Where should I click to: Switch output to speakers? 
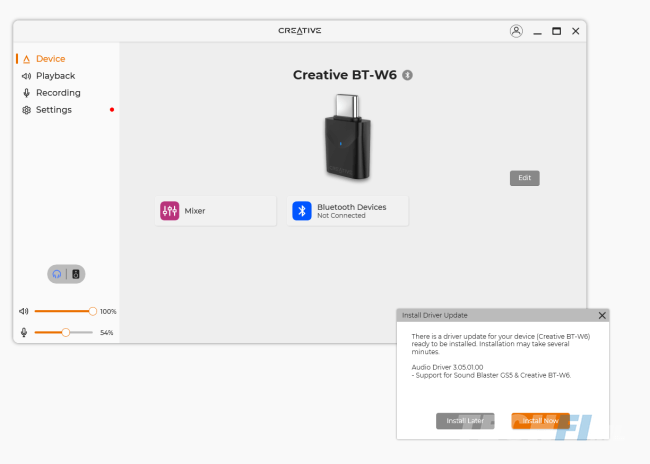point(76,274)
